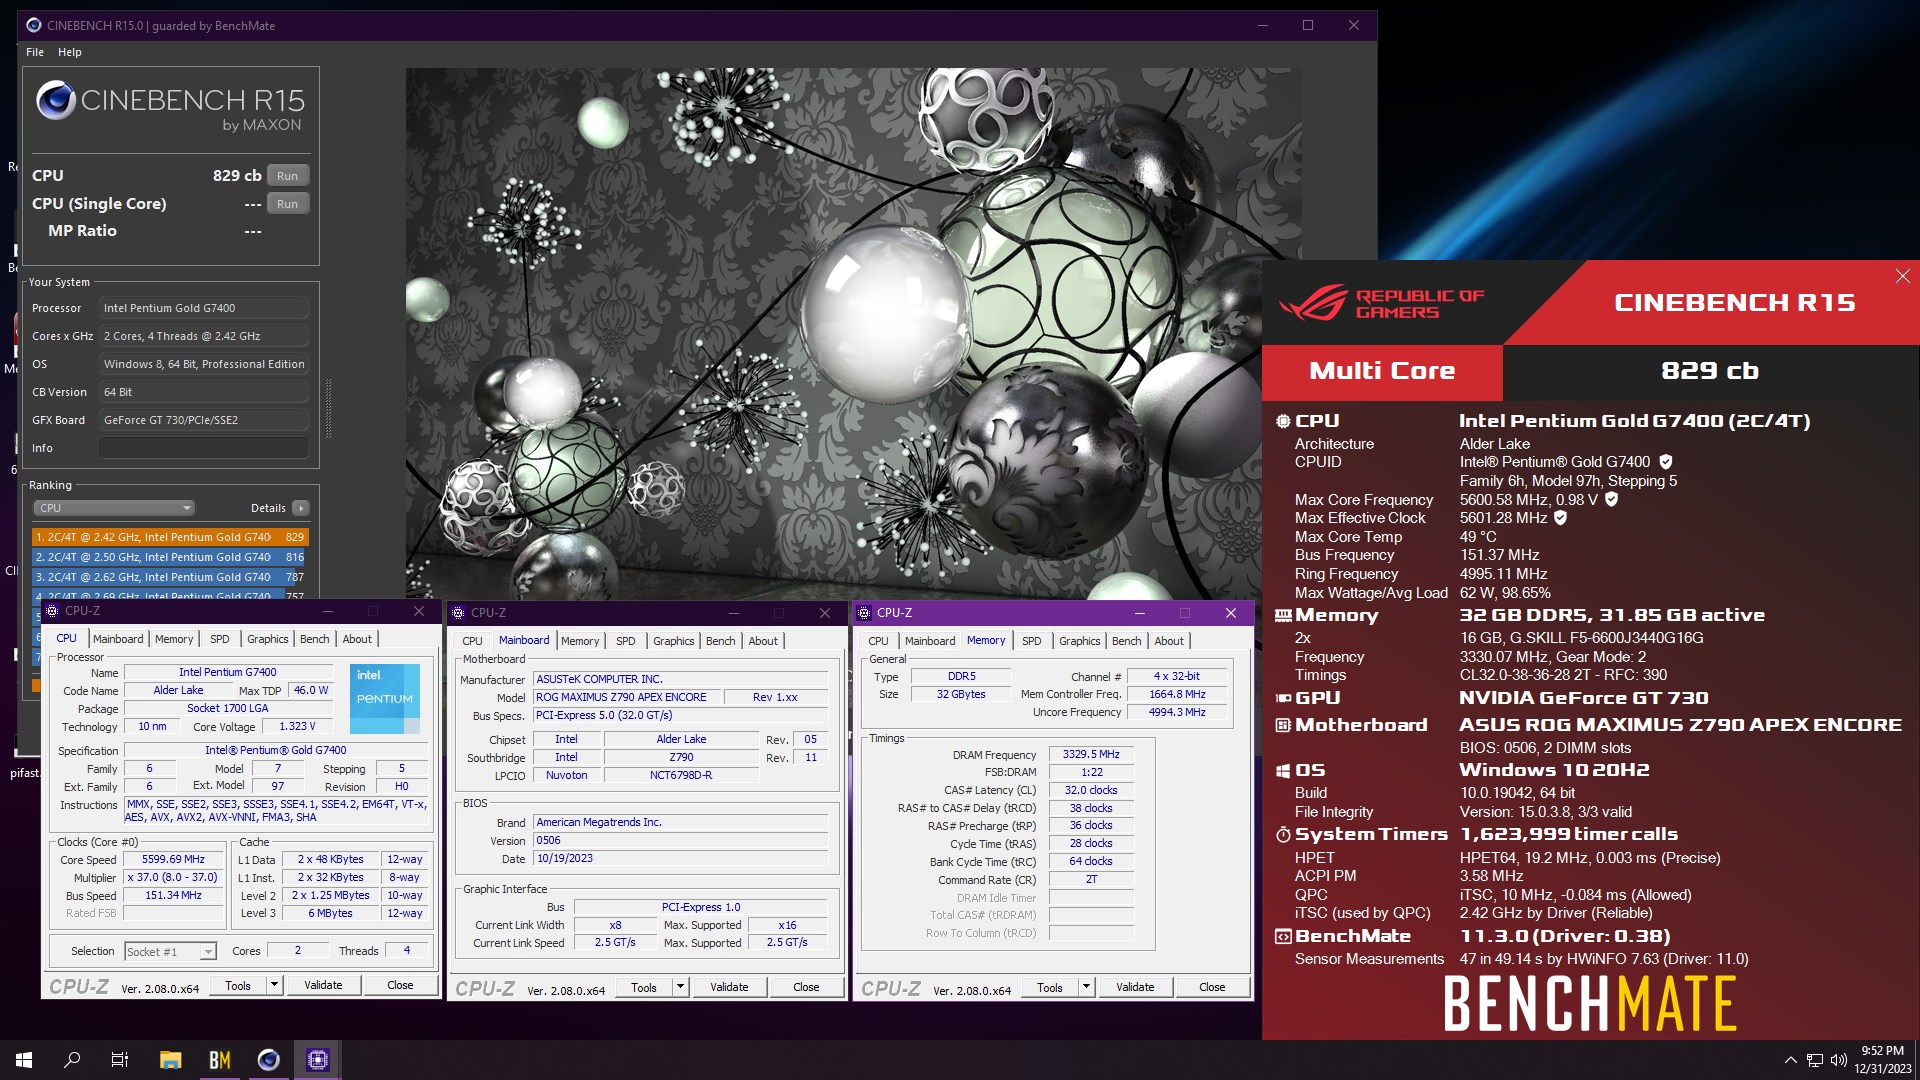Open the purple CPU-Z taskbar icon

[x=318, y=1060]
